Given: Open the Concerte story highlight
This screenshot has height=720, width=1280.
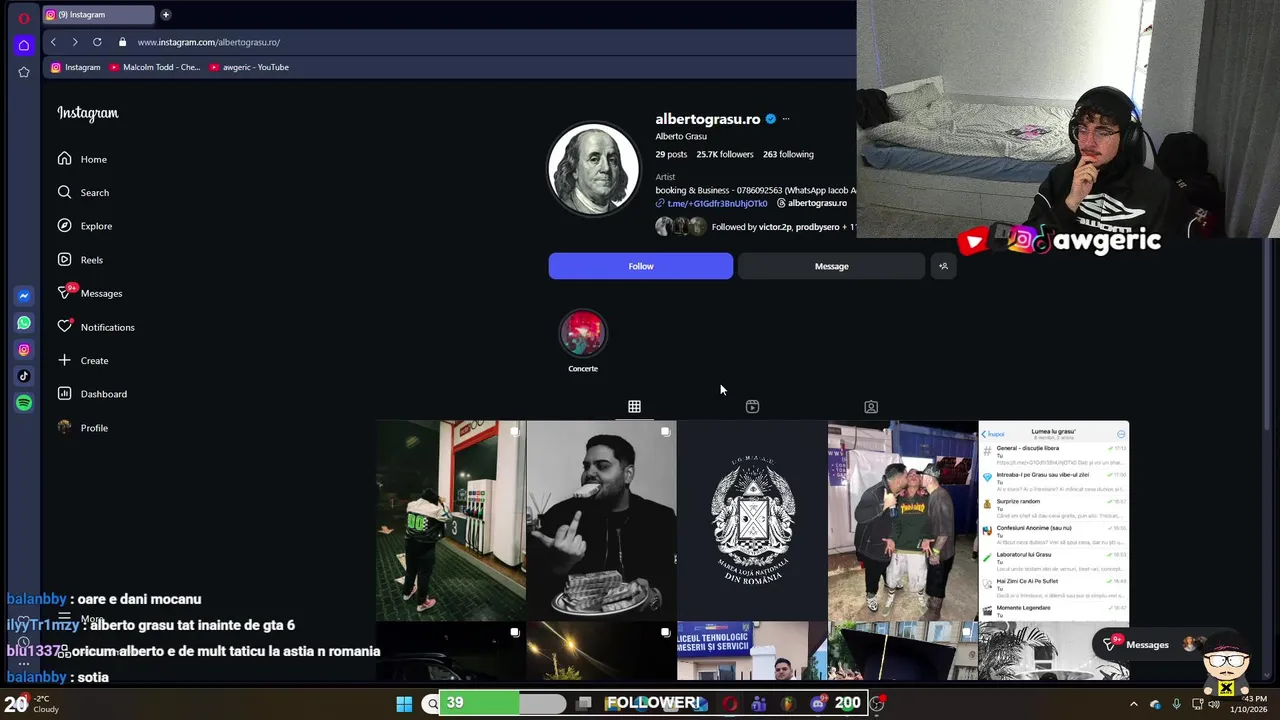Looking at the screenshot, I should click(583, 341).
